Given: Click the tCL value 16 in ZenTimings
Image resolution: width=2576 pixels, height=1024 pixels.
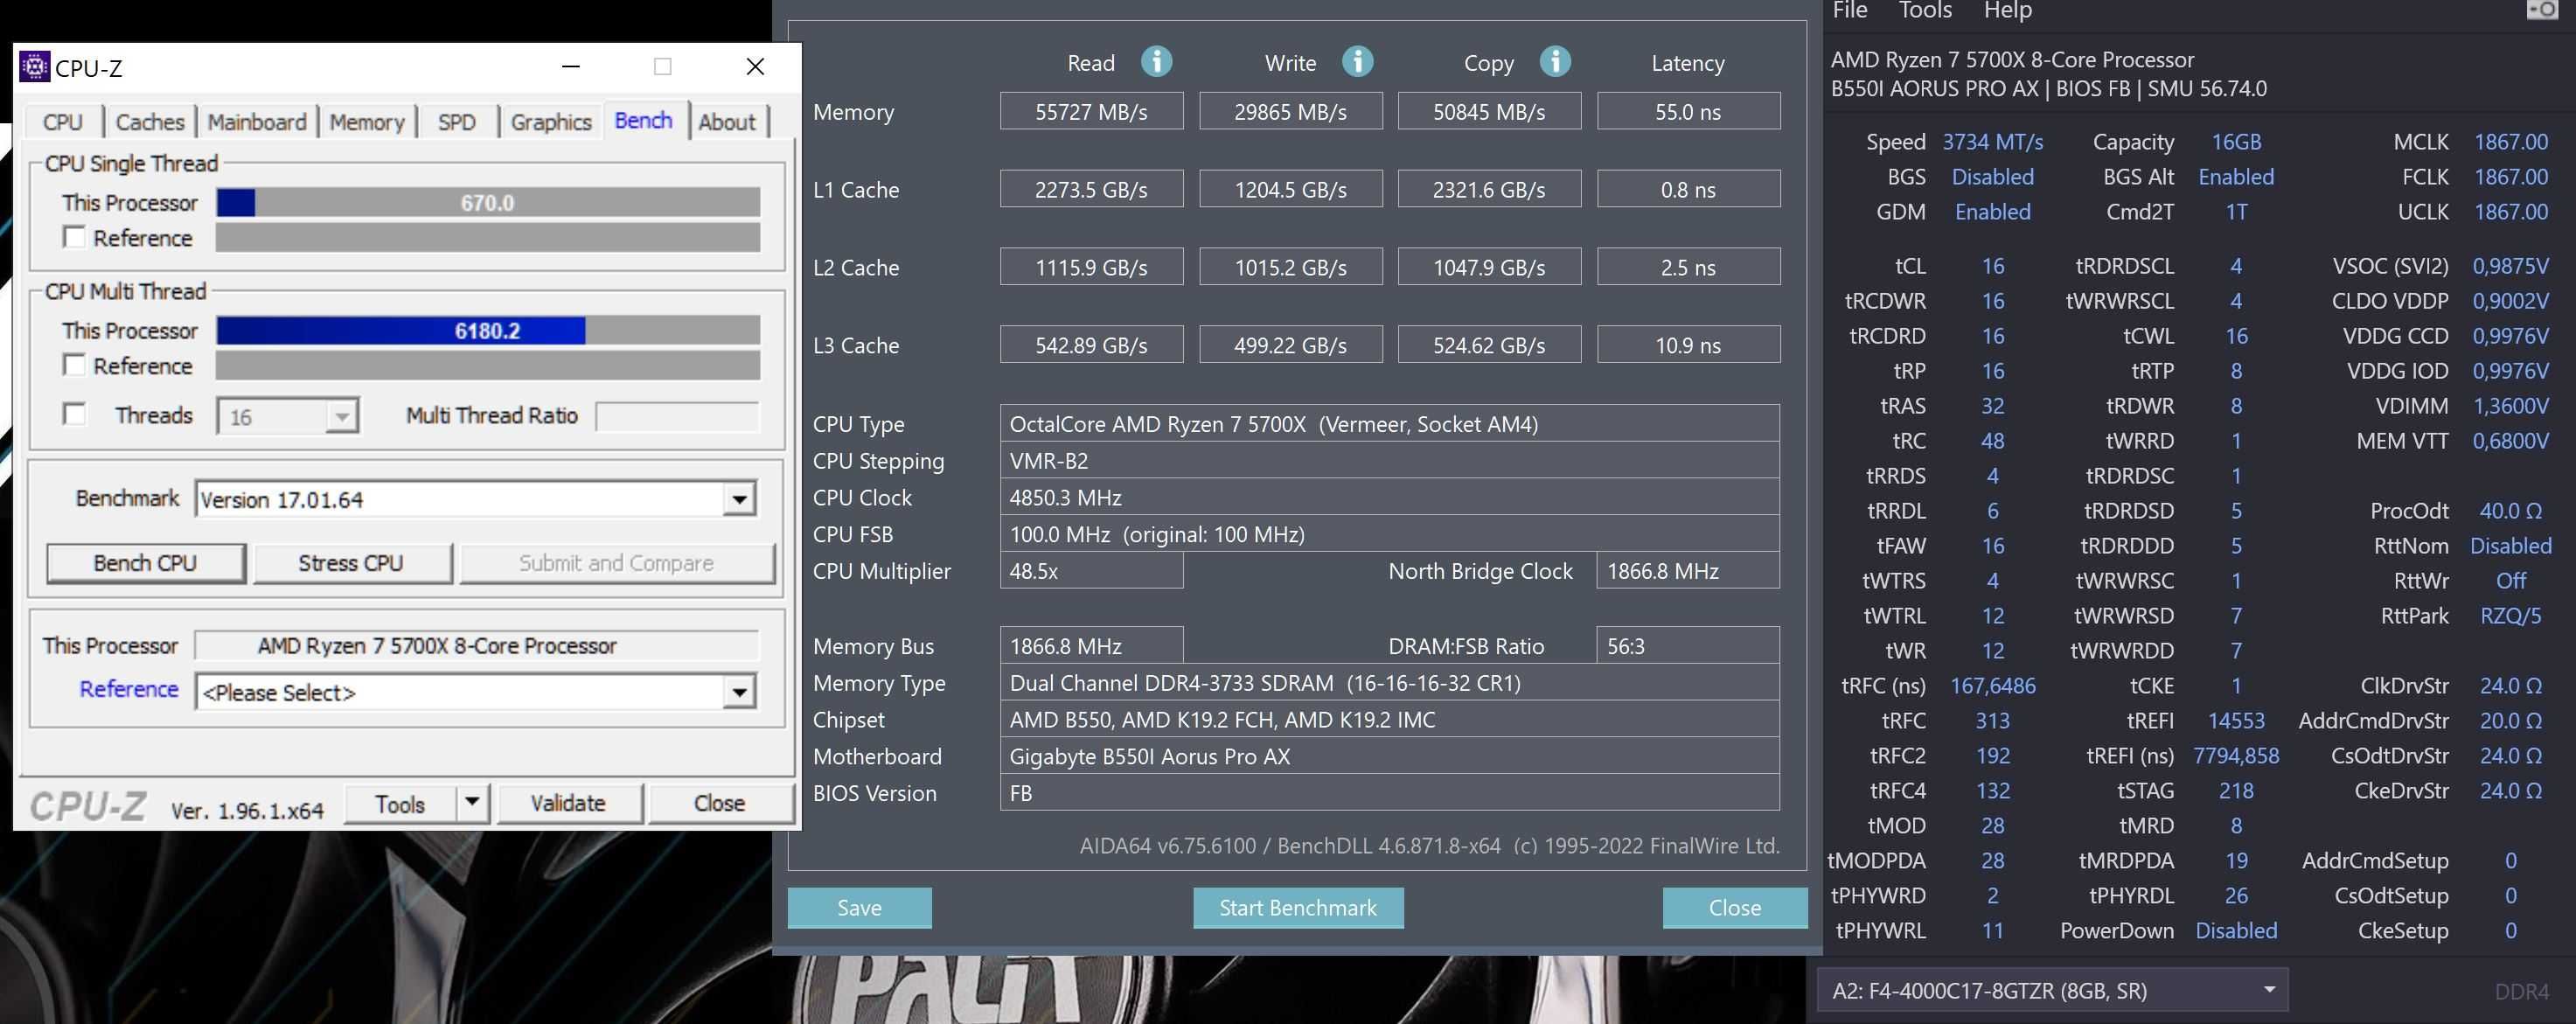Looking at the screenshot, I should 1992,266.
